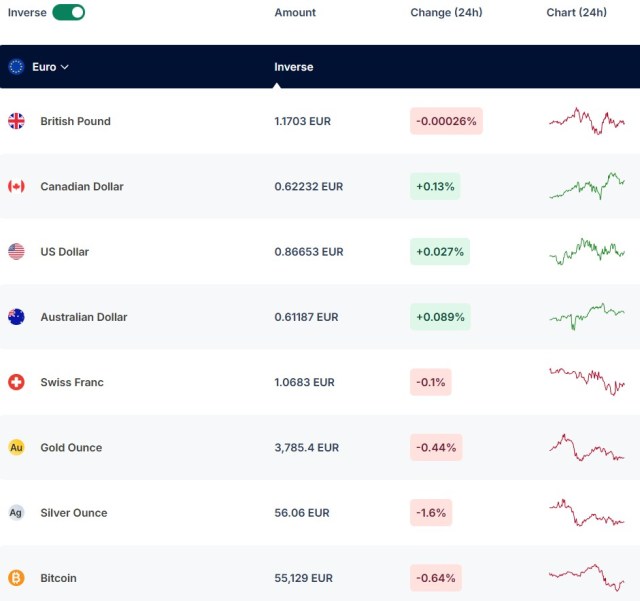Click the Silver Ounce Ag icon
The width and height of the screenshot is (640, 601).
pyautogui.click(x=16, y=512)
